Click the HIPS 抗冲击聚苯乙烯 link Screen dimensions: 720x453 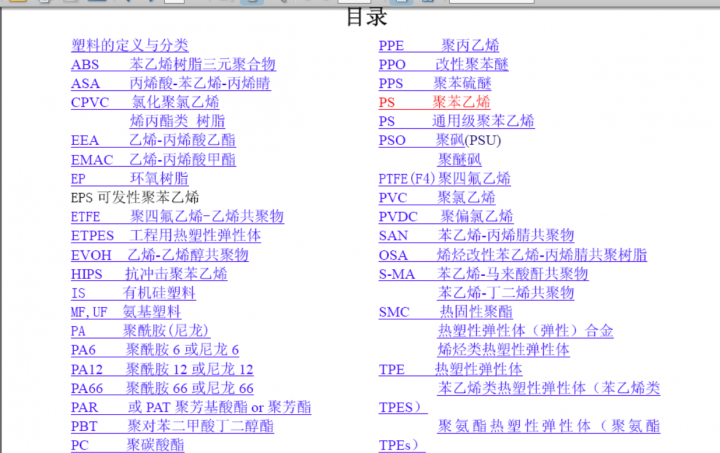point(149,273)
